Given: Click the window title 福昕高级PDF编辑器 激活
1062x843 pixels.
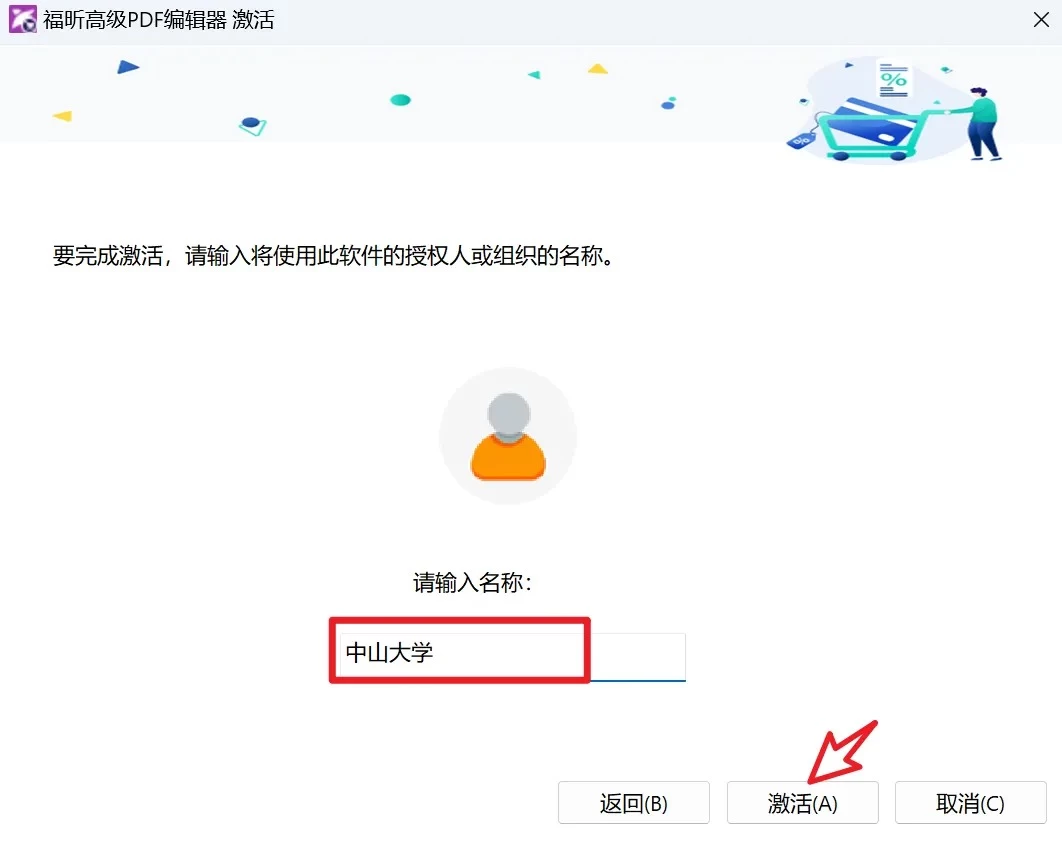Looking at the screenshot, I should 159,20.
